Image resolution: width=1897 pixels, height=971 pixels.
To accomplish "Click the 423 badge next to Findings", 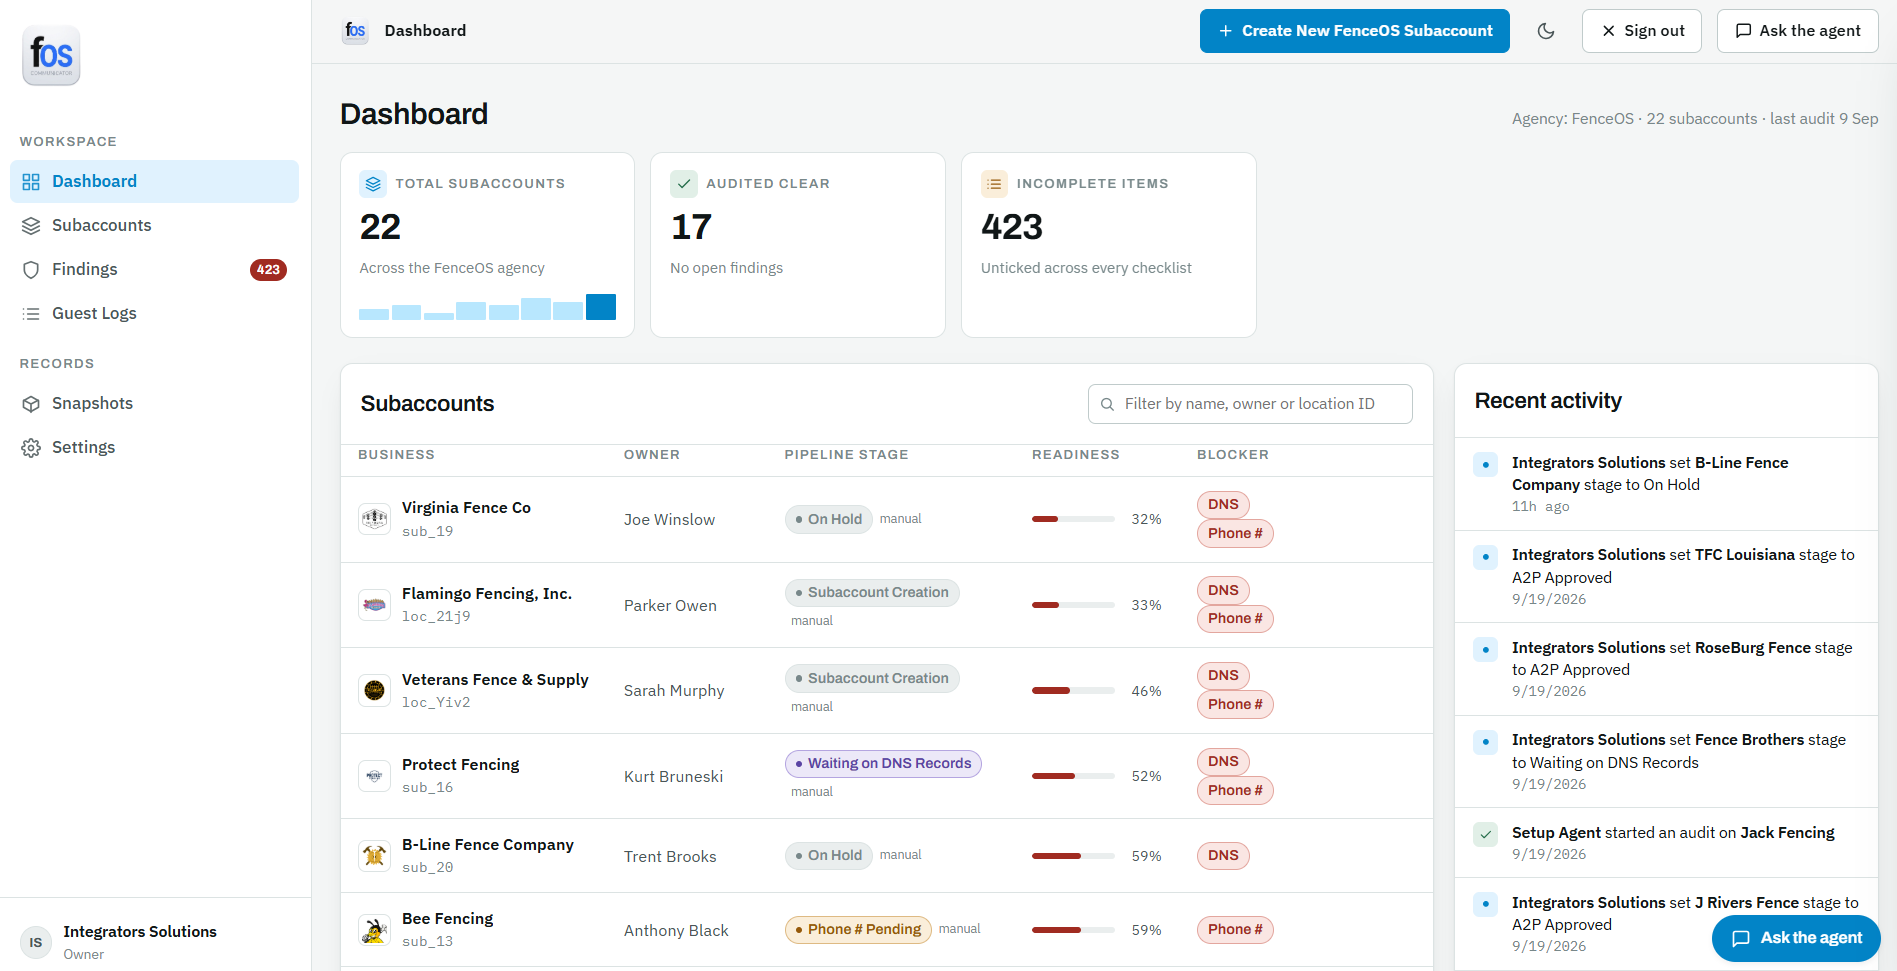I will (268, 270).
